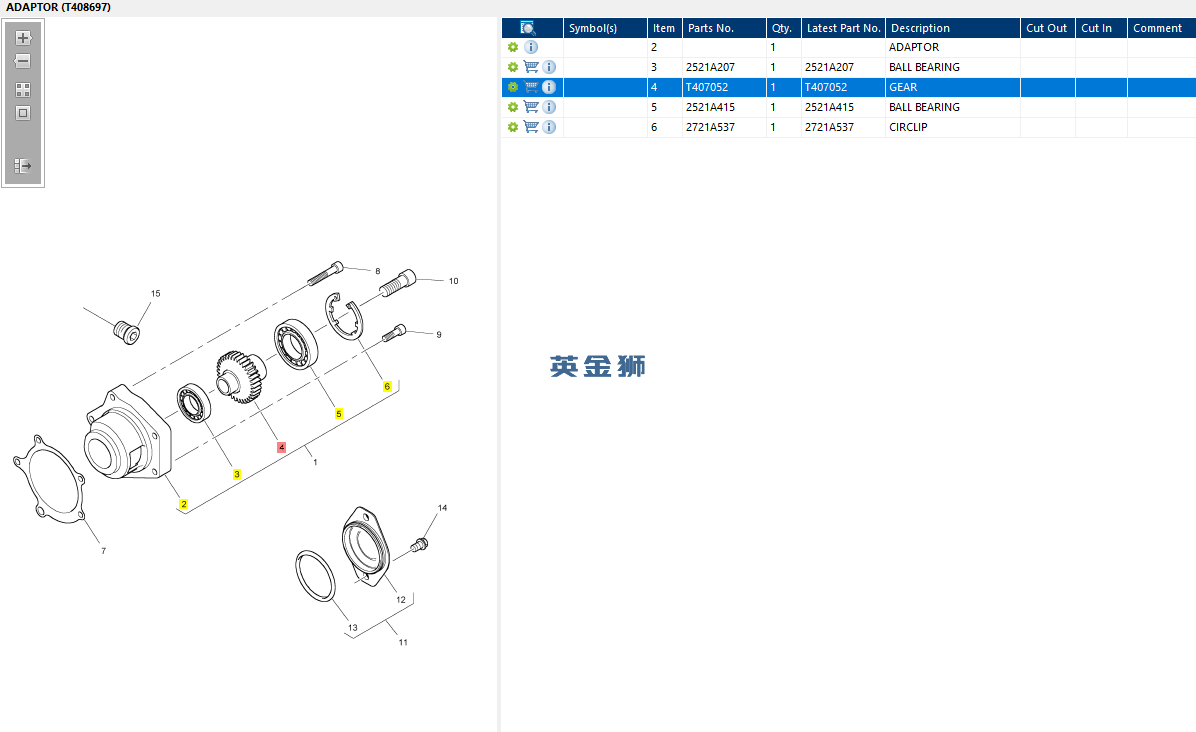Image resolution: width=1196 pixels, height=732 pixels.
Task: Click the ADAPTOR (T408697) title text
Action: 58,7
